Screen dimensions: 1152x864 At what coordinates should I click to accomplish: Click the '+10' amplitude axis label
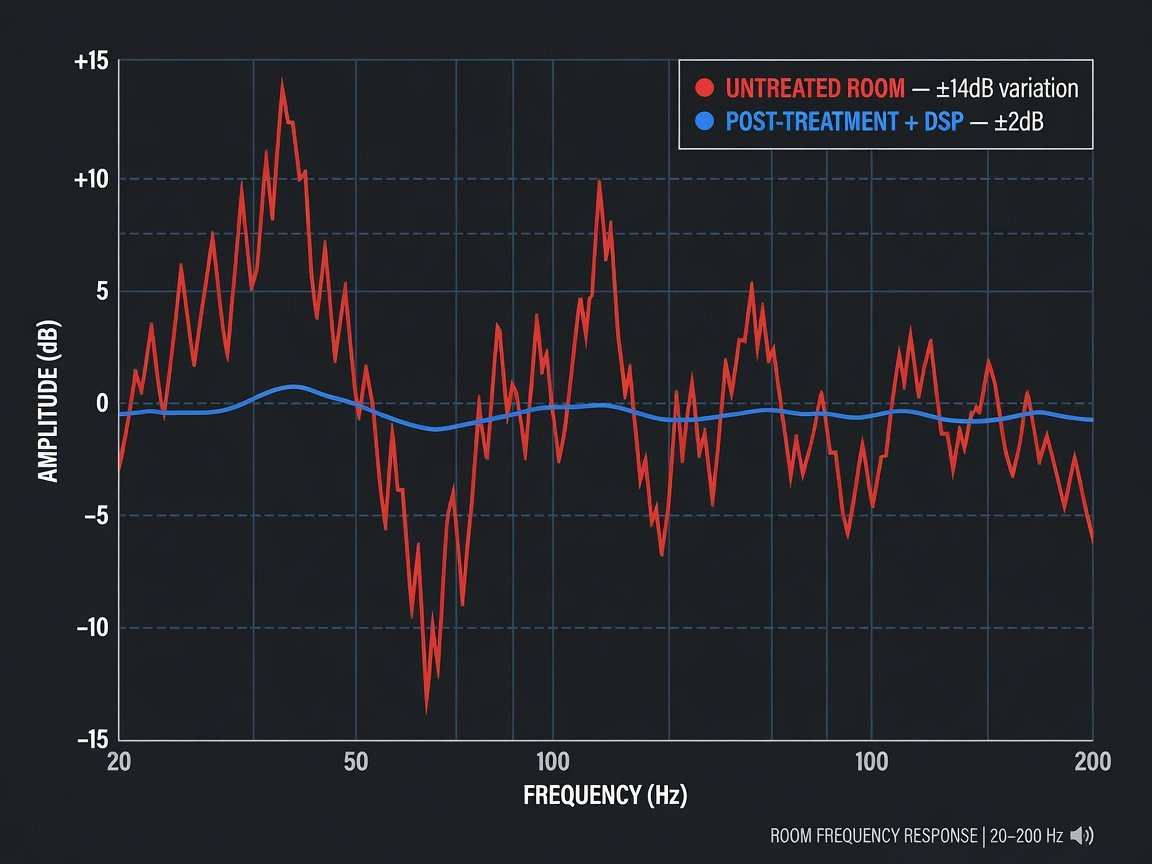coord(91,179)
